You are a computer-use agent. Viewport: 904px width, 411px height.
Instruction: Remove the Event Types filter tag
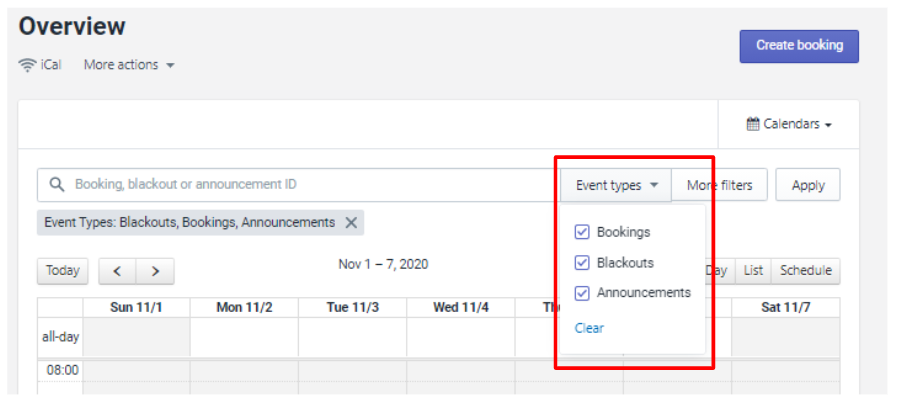tap(351, 223)
